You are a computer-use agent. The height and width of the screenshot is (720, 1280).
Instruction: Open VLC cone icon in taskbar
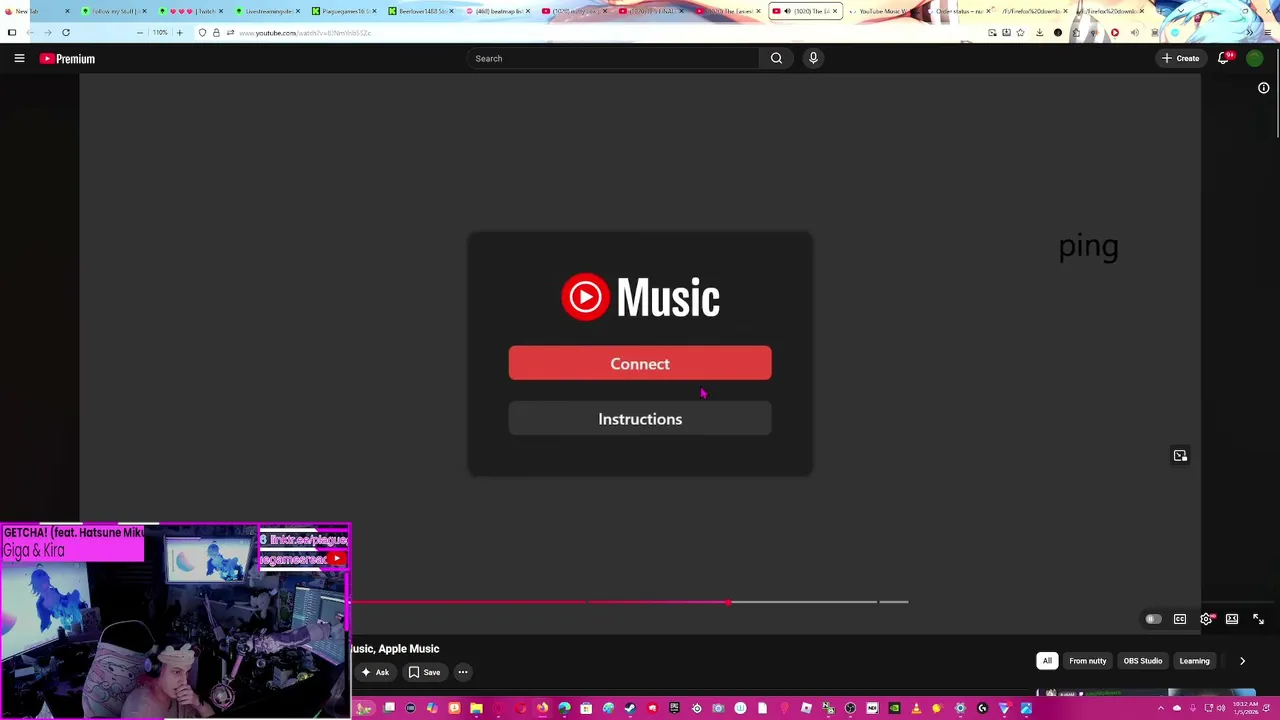coord(916,709)
